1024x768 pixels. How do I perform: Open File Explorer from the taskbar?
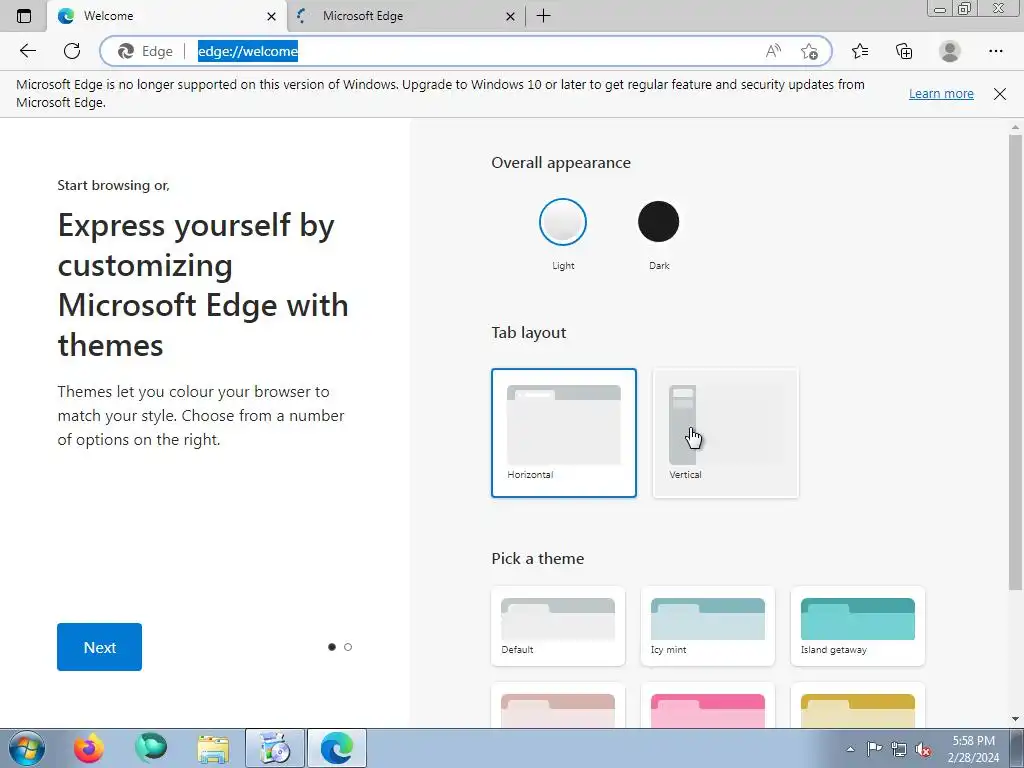pyautogui.click(x=213, y=748)
